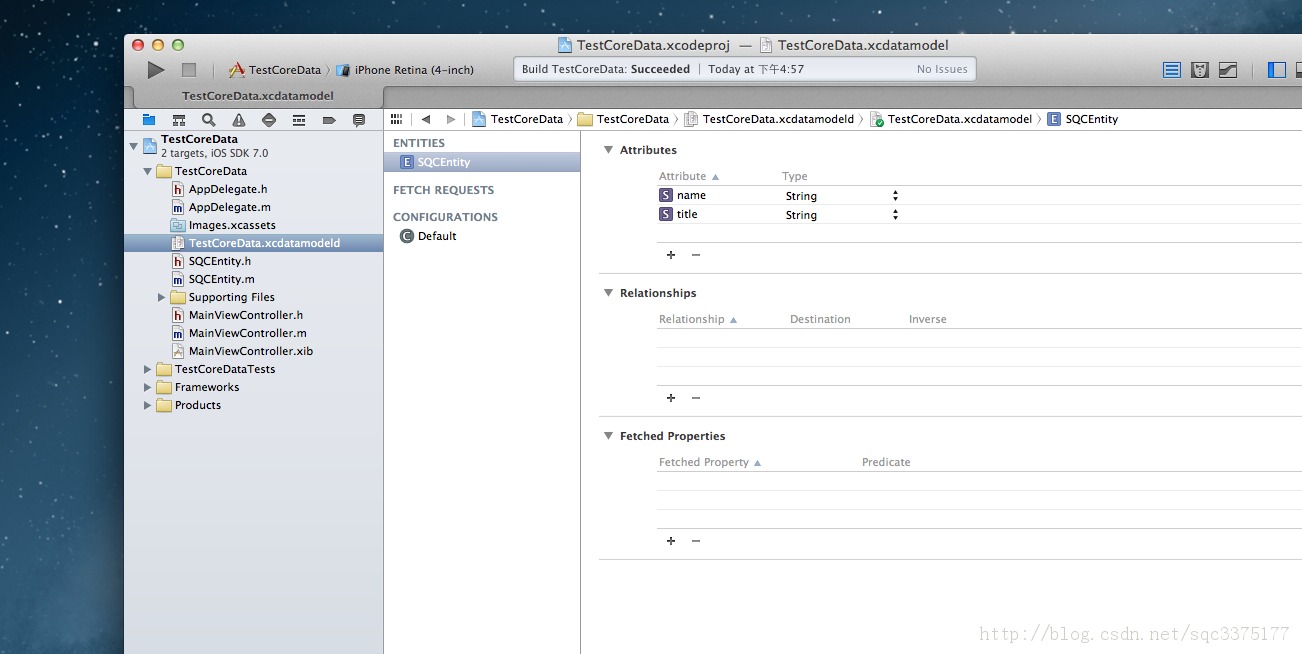Open the Find navigator magnifier icon
1302x654 pixels.
(x=209, y=120)
